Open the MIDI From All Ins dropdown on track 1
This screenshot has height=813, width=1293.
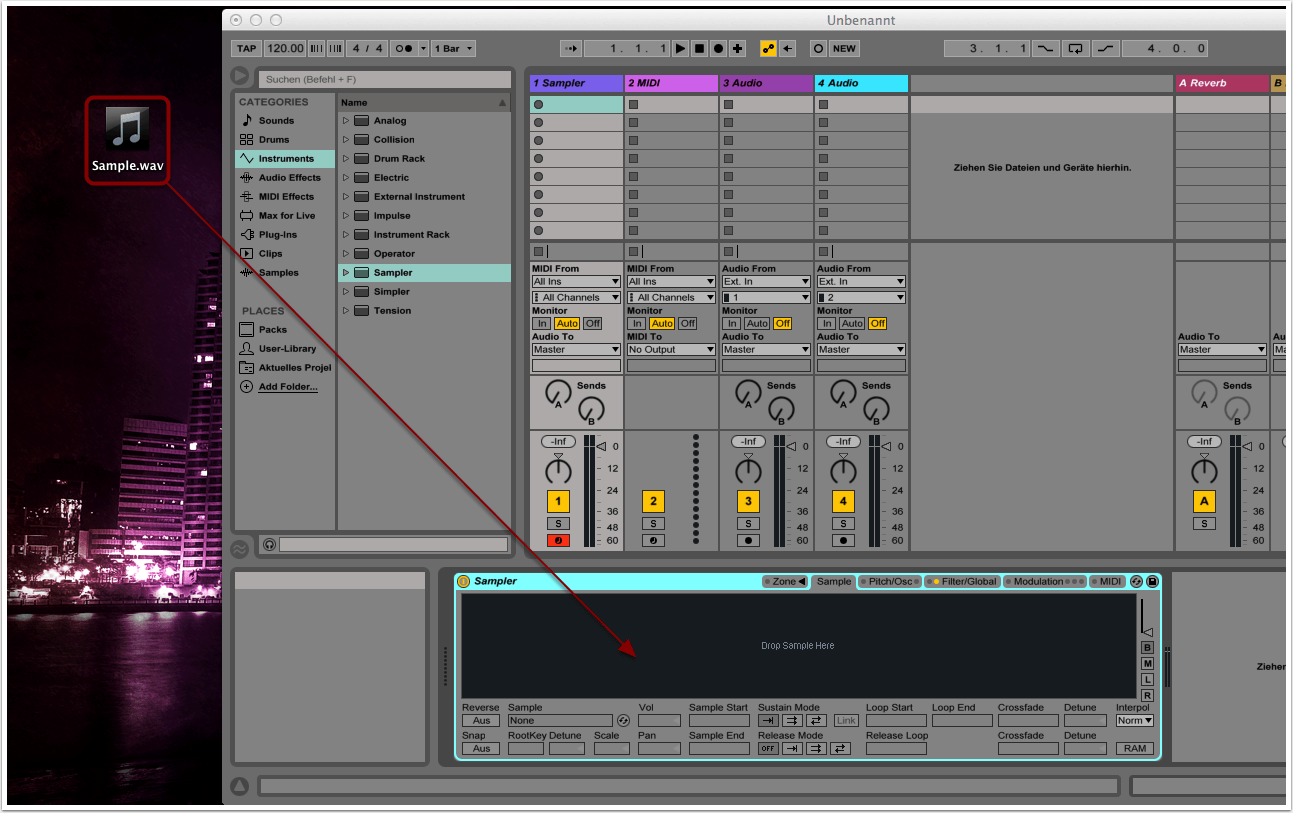(576, 282)
